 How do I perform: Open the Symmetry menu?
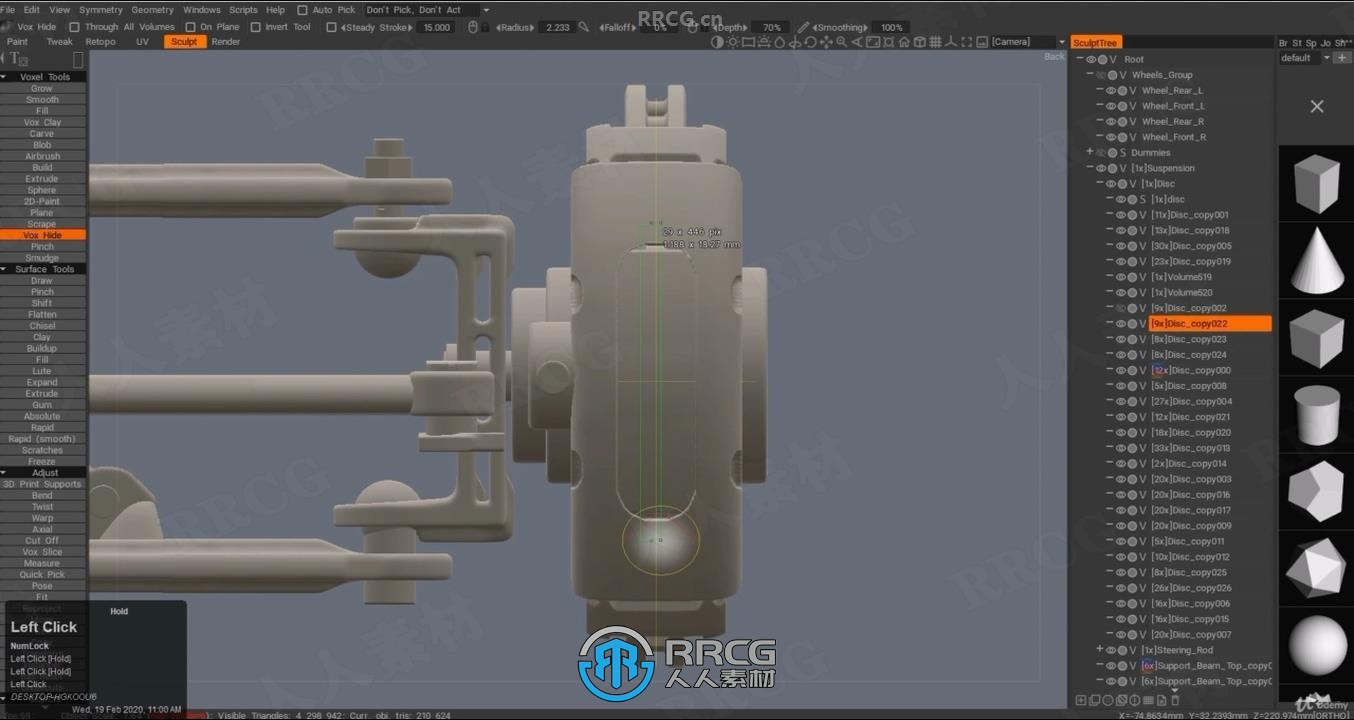(100, 10)
